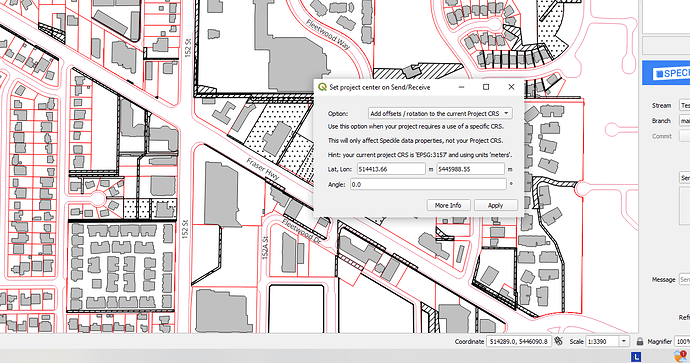Open the weather notification tray icon
Viewport: 690px width, 363px height.
click(680, 356)
